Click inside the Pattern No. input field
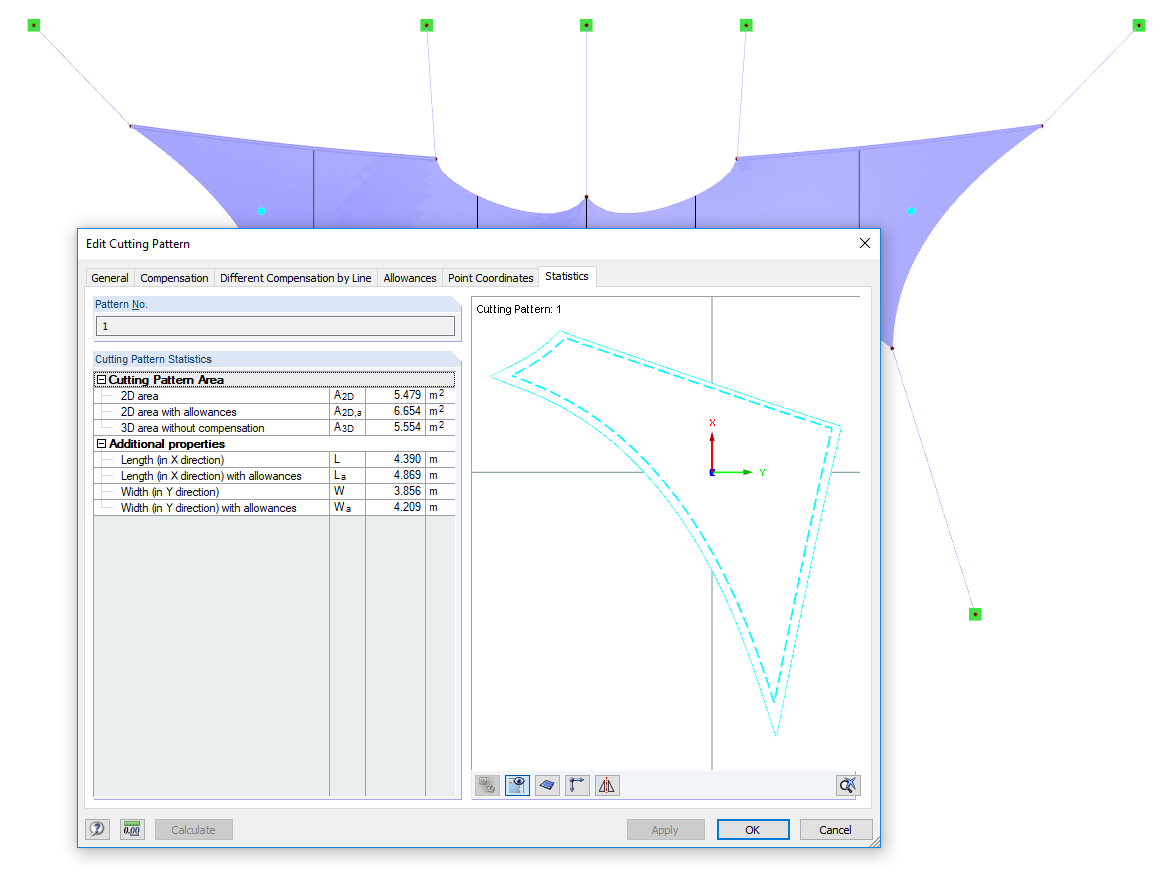The width and height of the screenshot is (1174, 880). point(276,326)
